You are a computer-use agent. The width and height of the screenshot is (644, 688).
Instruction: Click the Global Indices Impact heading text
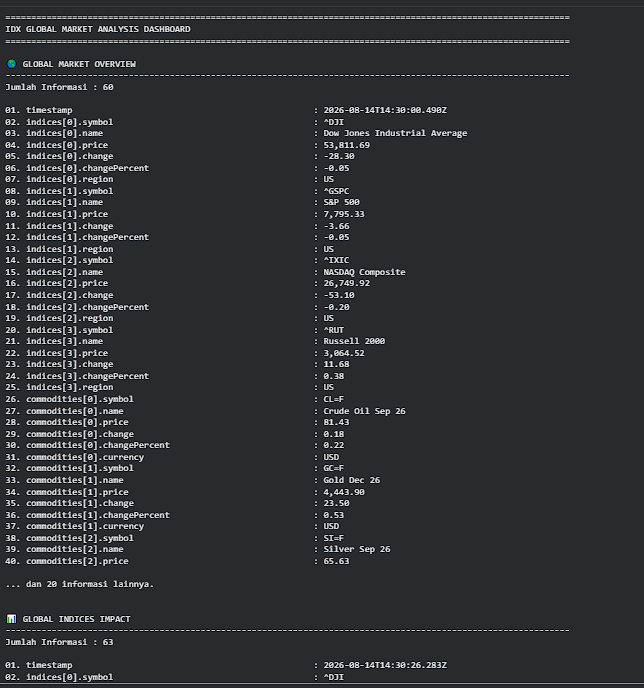click(x=76, y=619)
